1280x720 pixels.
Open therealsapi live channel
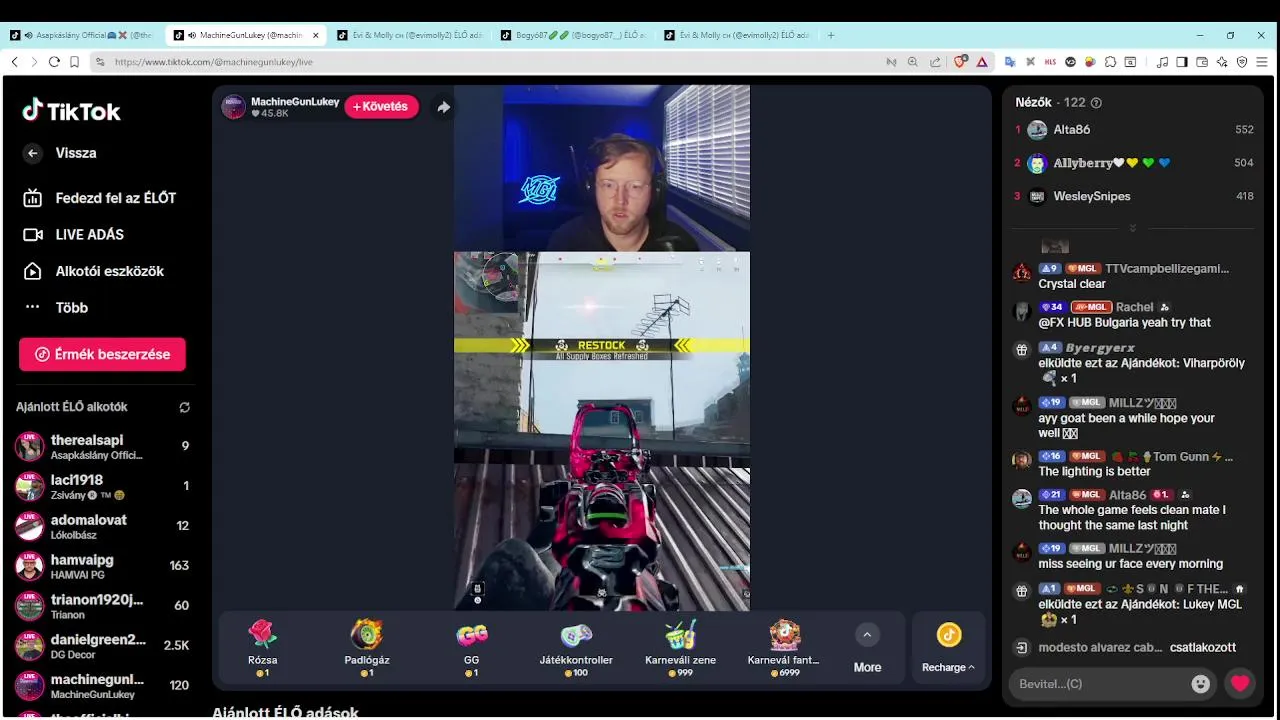102,446
